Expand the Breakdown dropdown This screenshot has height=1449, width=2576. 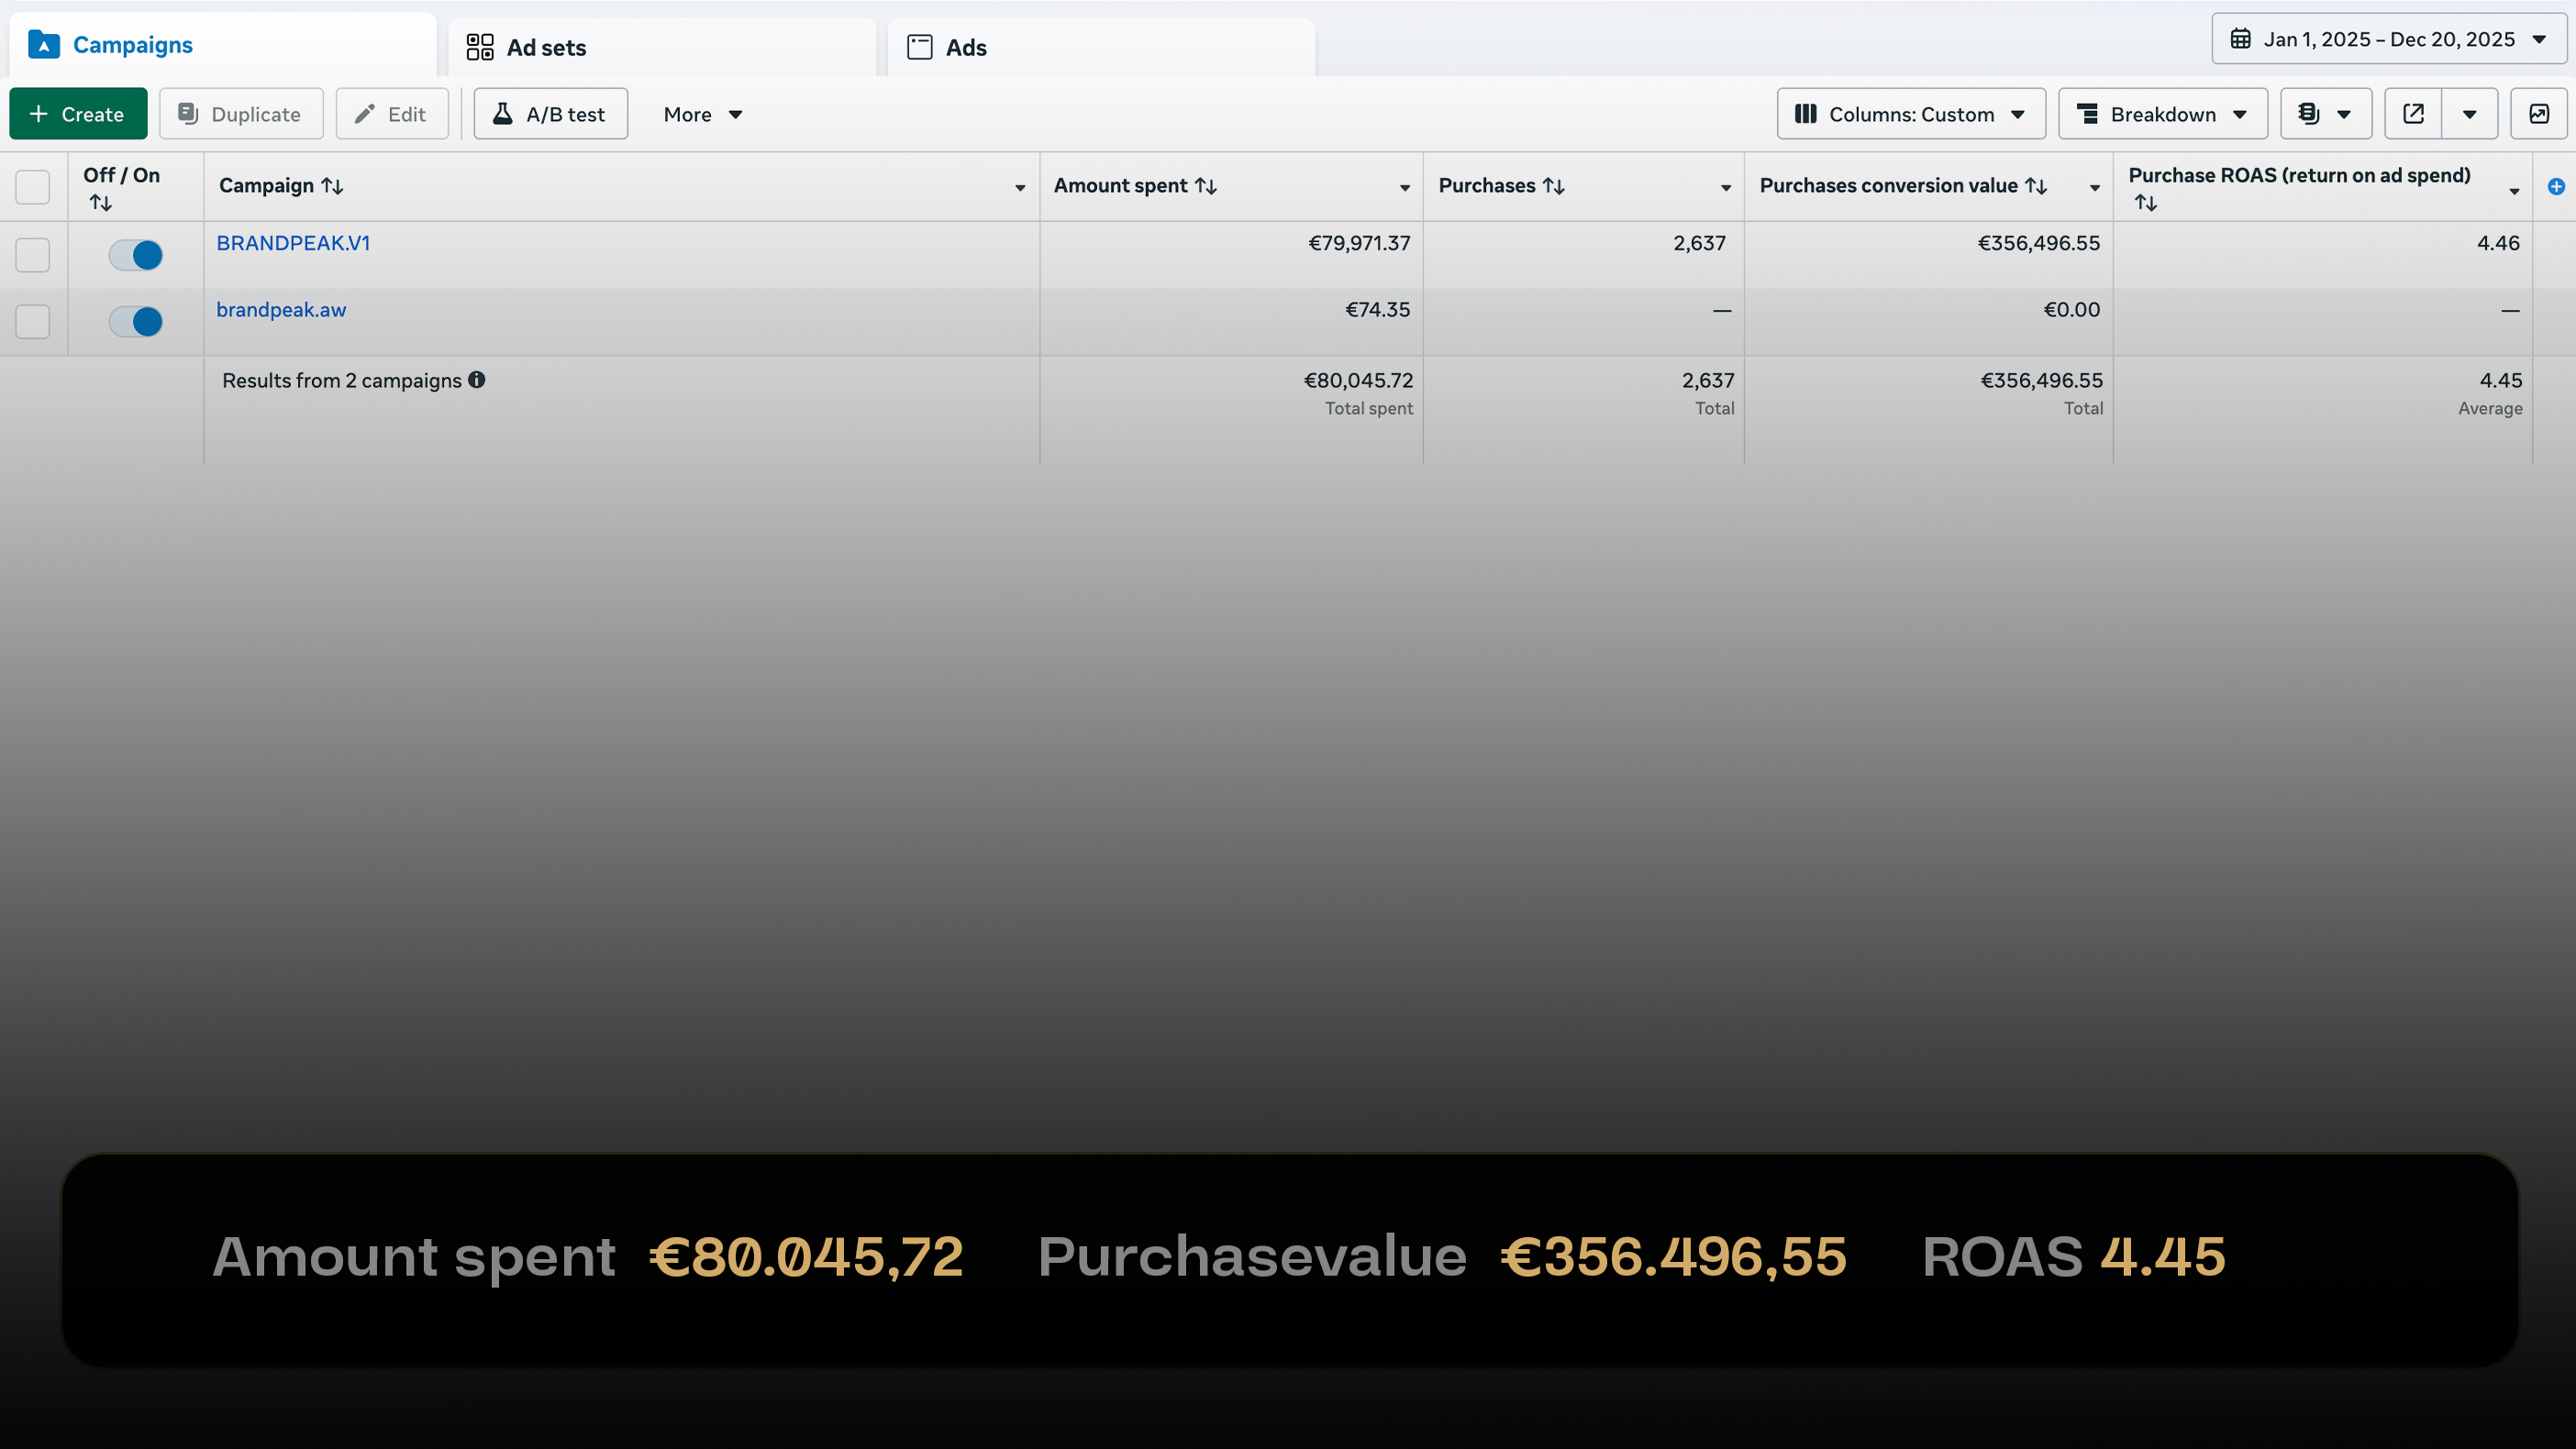tap(2162, 114)
